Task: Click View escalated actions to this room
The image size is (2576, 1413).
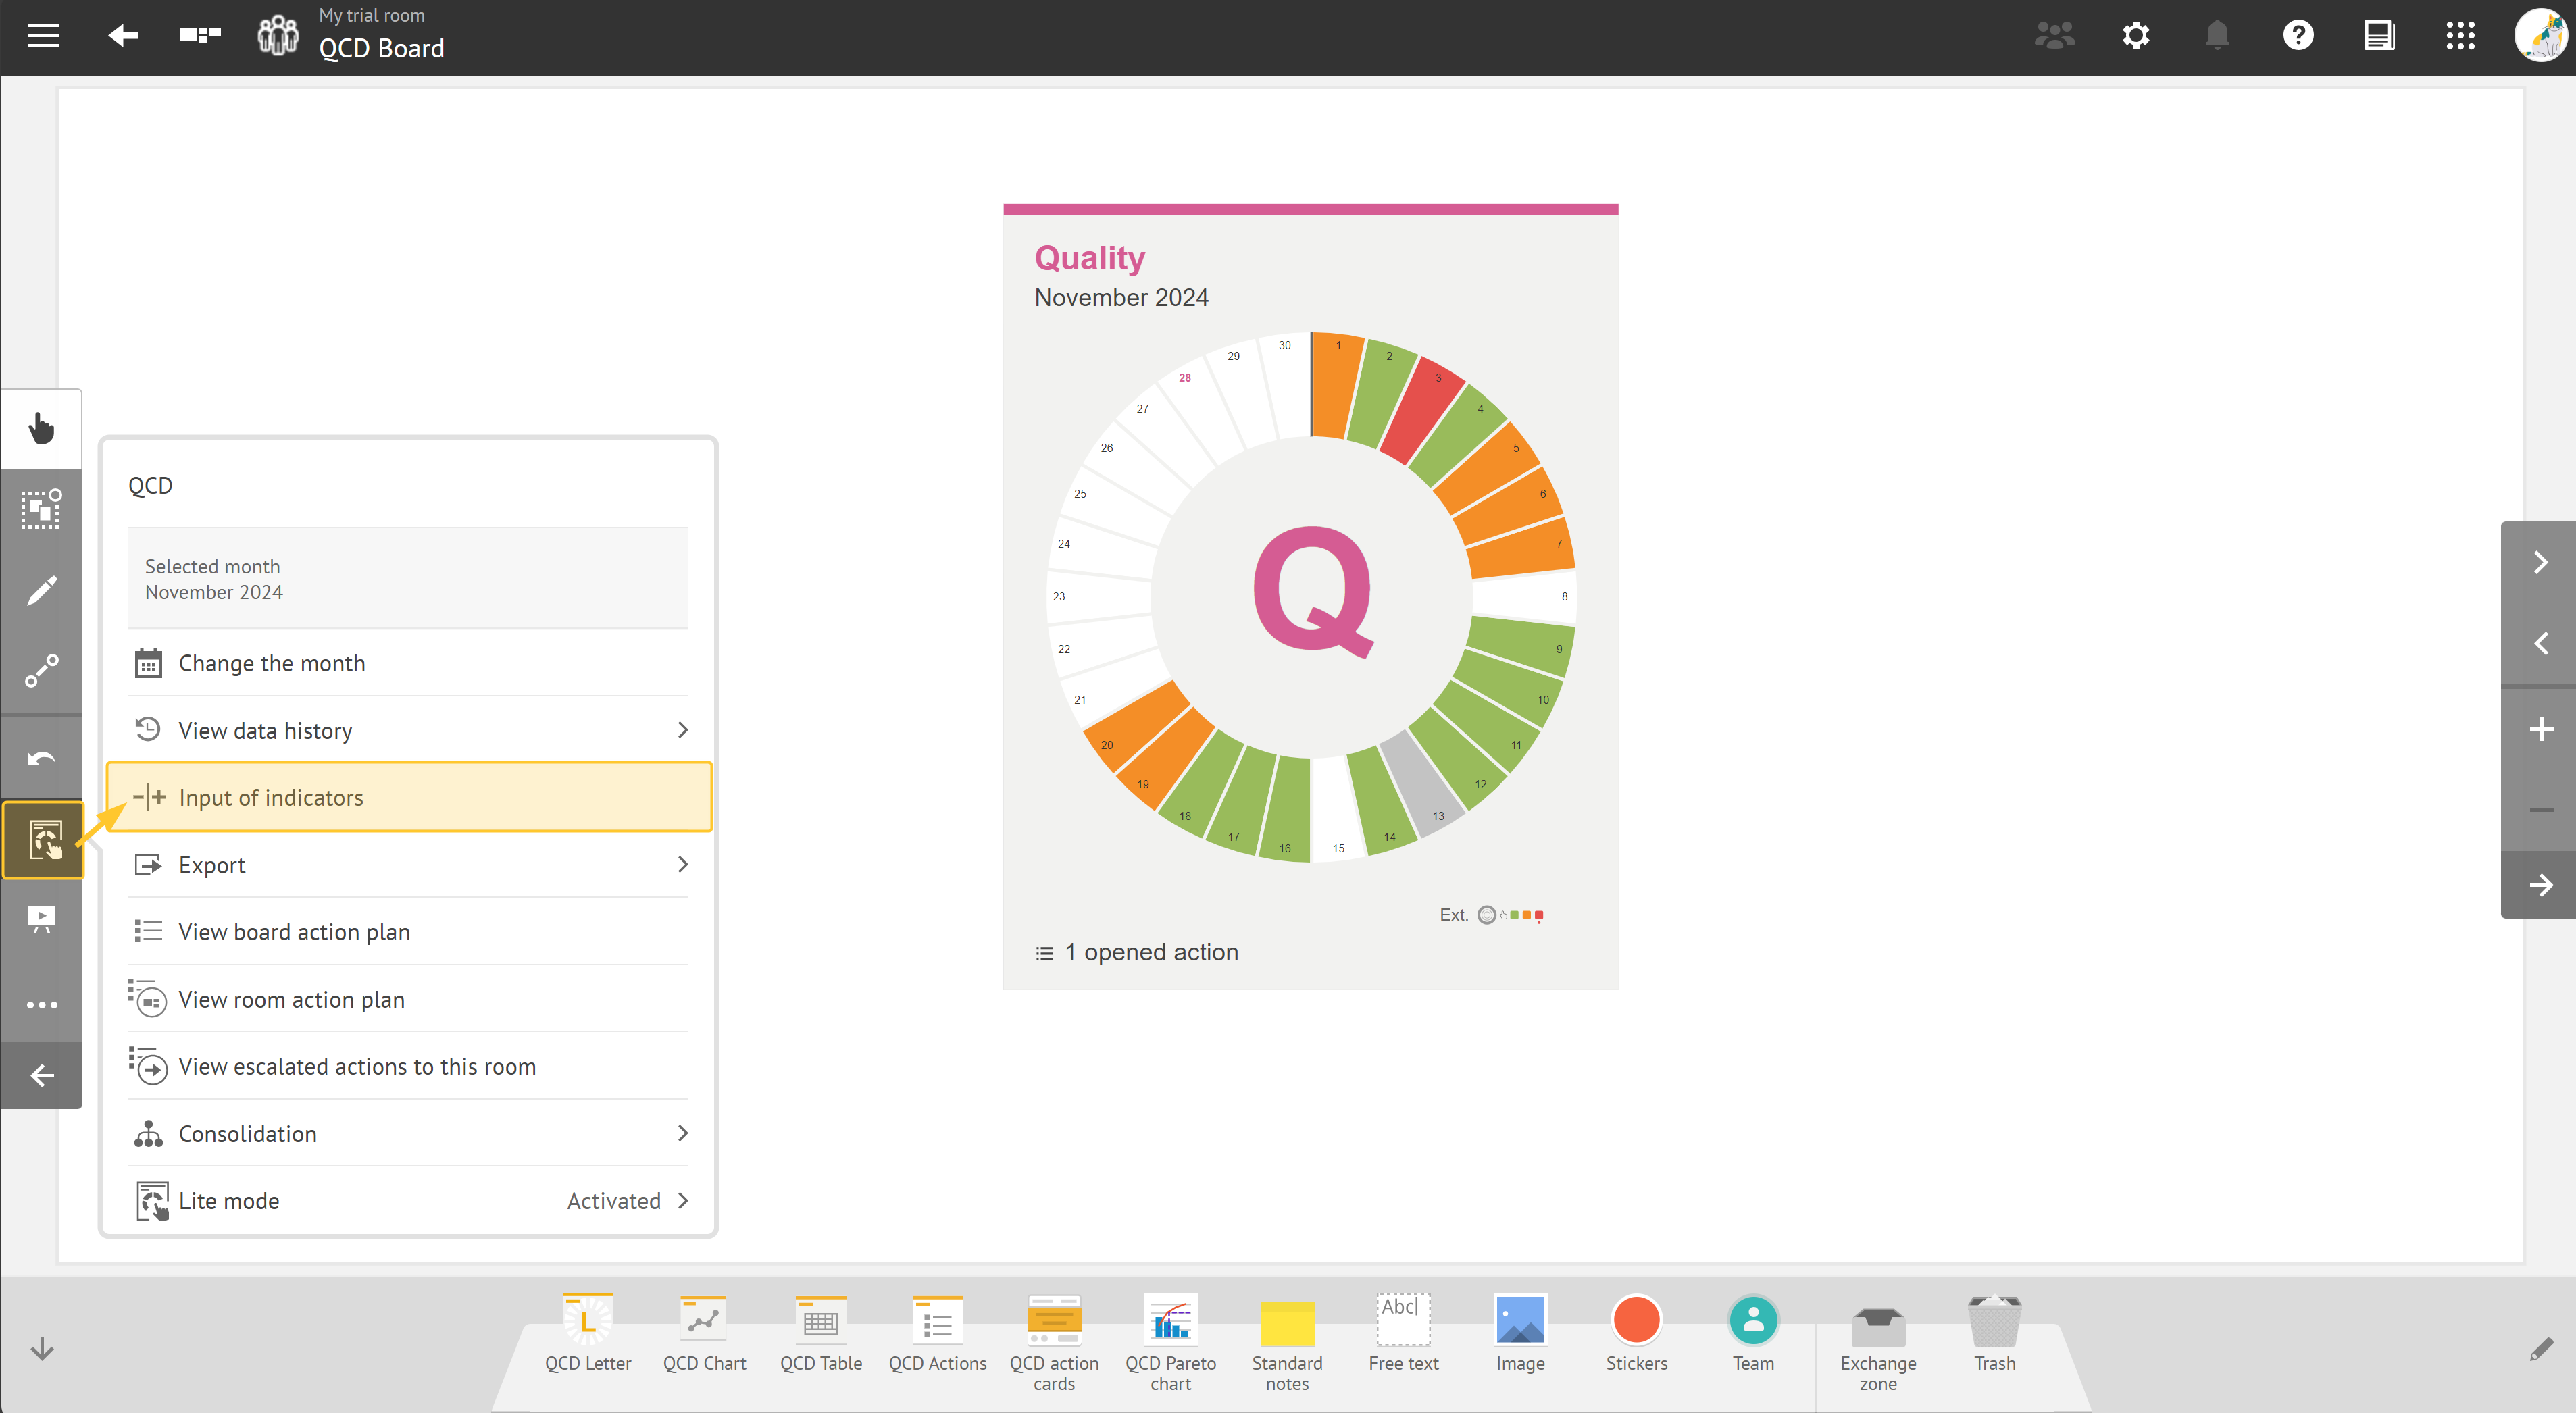Action: pos(357,1065)
